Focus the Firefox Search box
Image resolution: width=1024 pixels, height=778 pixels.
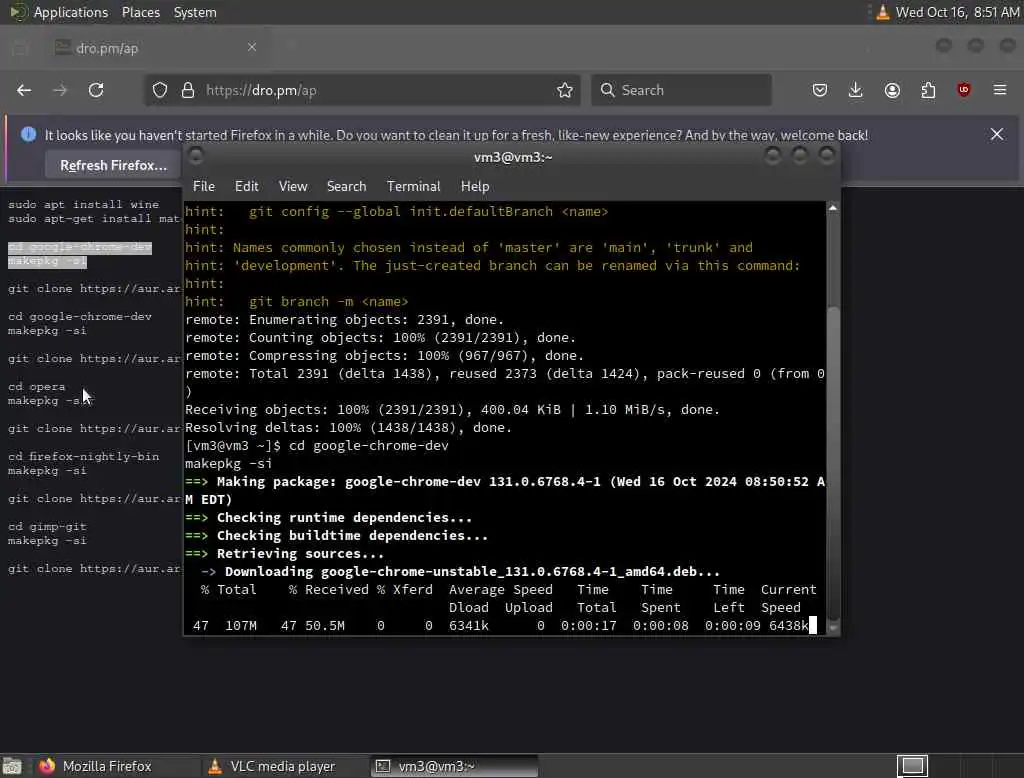pos(681,90)
